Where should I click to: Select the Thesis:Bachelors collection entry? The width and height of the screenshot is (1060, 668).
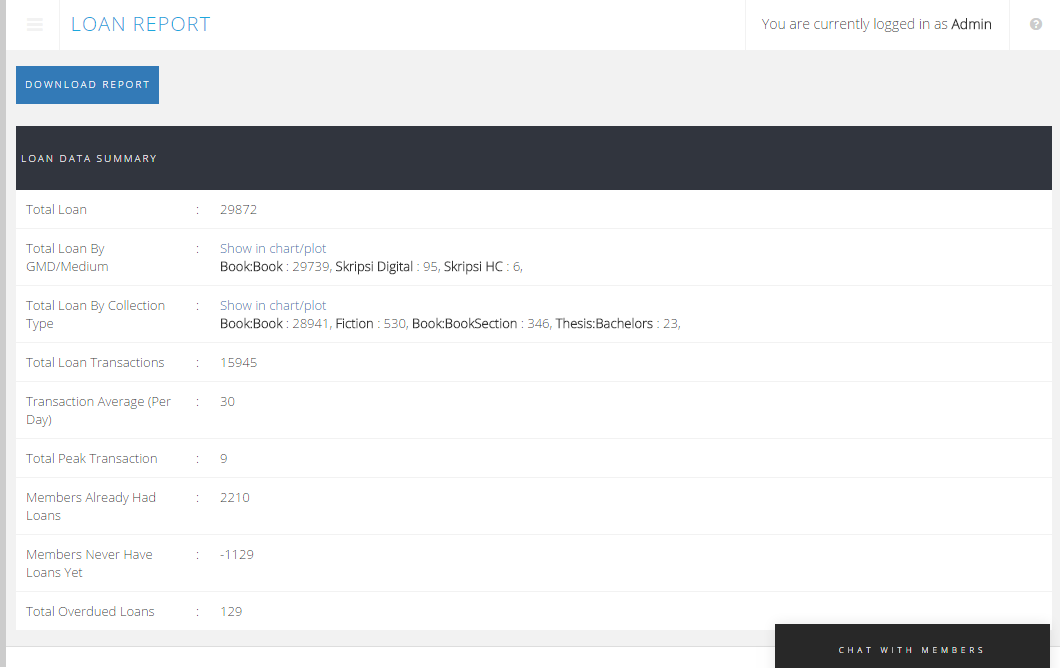(x=604, y=324)
